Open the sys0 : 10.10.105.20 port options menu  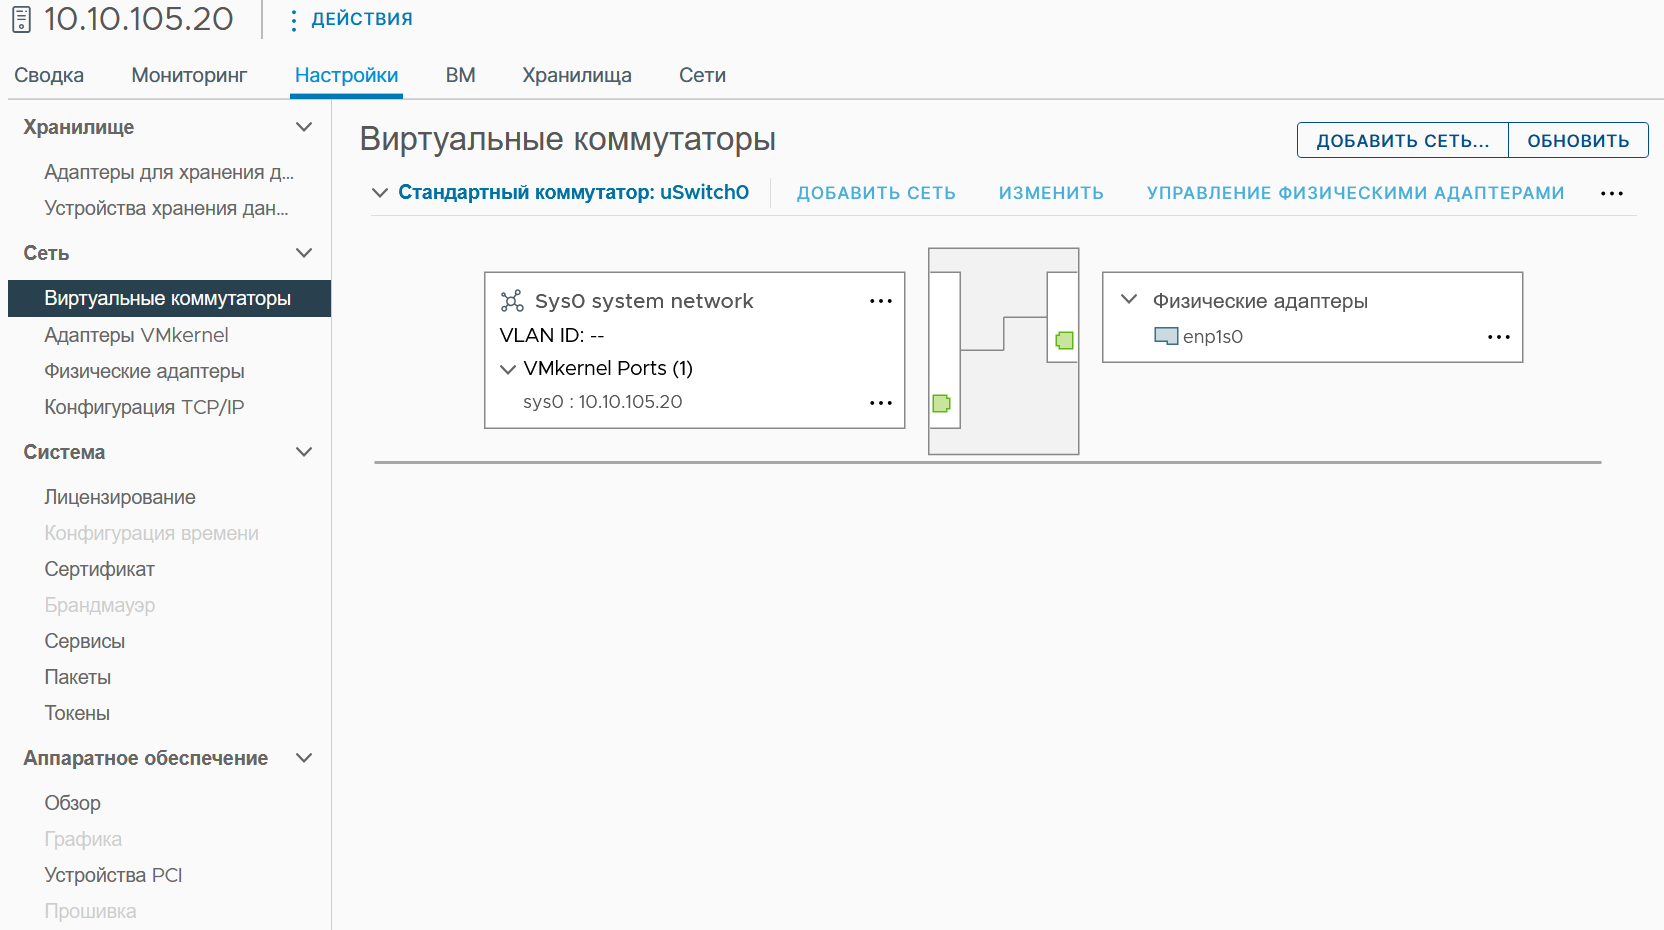tap(881, 403)
